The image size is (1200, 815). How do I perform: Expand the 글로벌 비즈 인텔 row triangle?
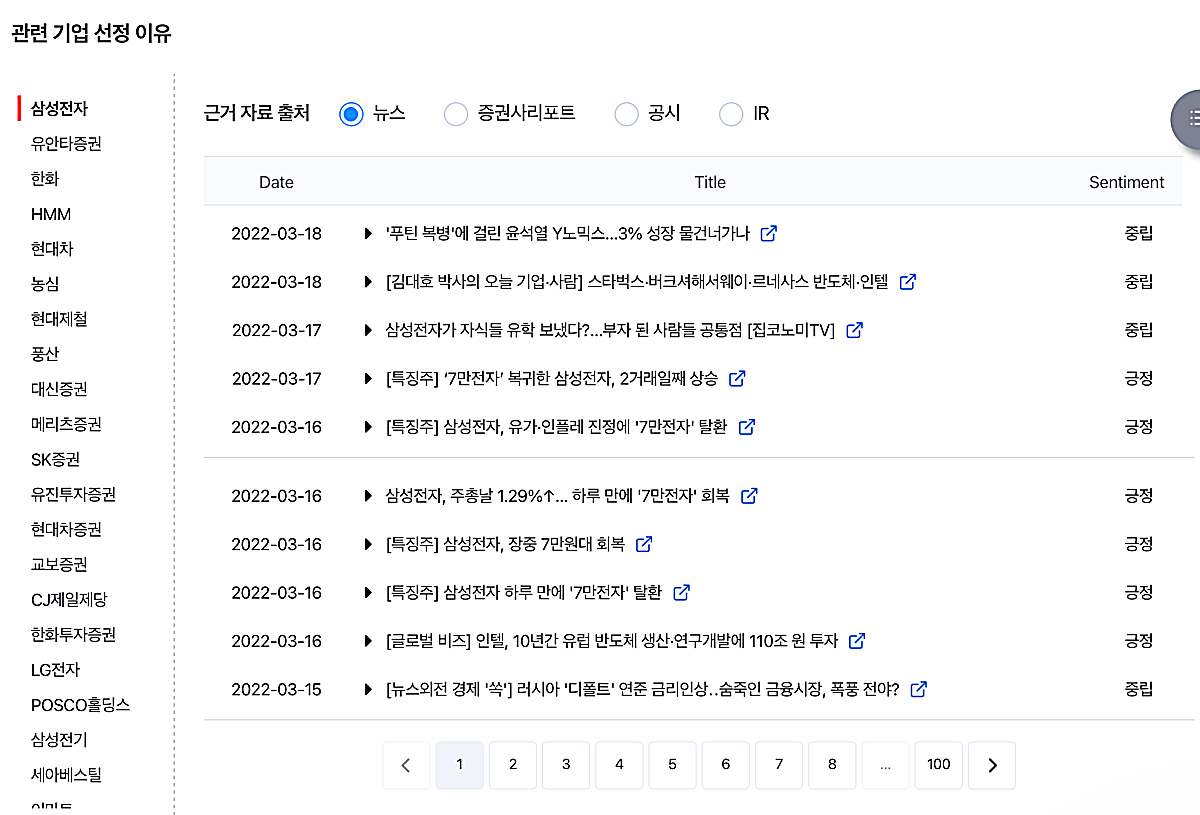coord(368,641)
